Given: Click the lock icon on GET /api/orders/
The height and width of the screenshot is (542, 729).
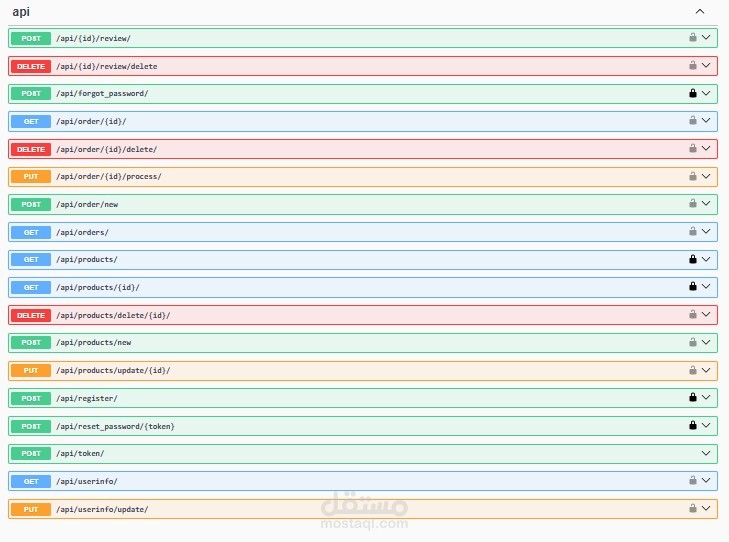Looking at the screenshot, I should point(693,231).
